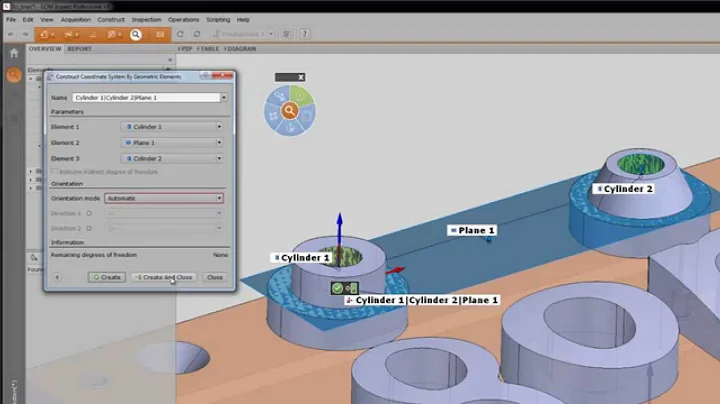
Task: Select the Cylinder 1 label in 3D view
Action: click(301, 258)
